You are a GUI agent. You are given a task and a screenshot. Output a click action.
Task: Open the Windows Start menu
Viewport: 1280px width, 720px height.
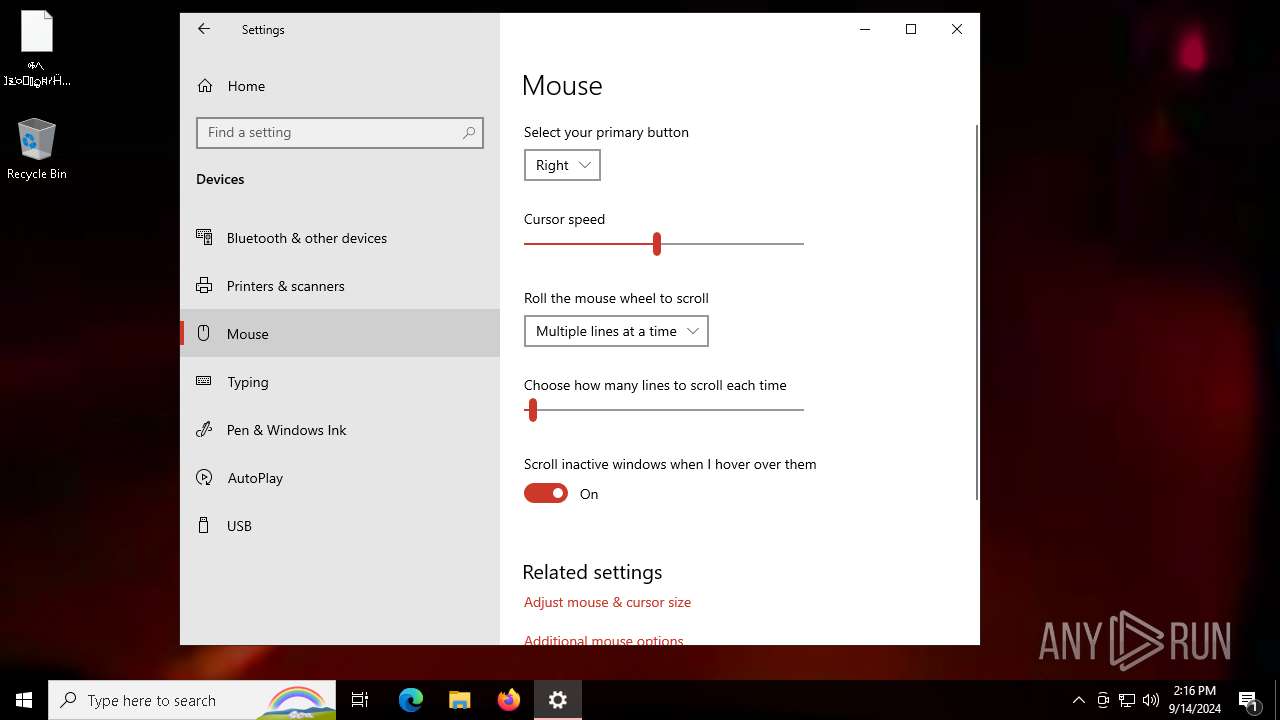coord(24,700)
